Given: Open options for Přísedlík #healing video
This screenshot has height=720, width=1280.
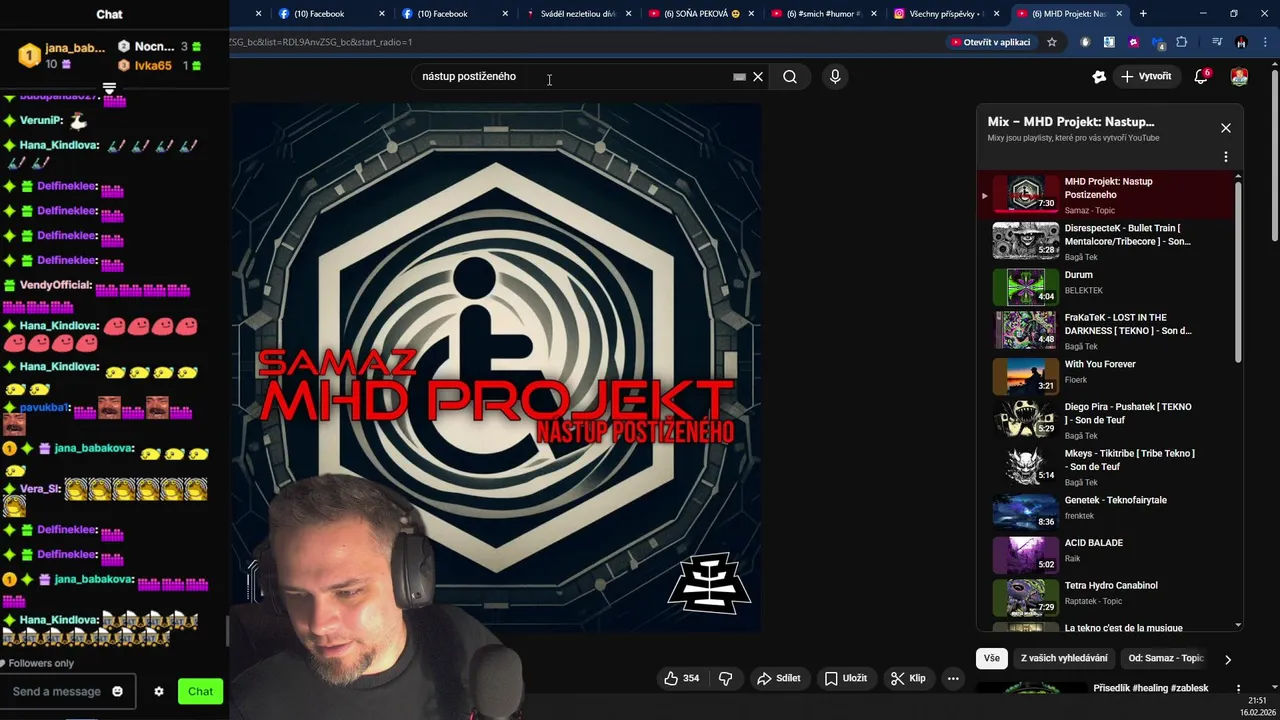Looking at the screenshot, I should point(1238,689).
